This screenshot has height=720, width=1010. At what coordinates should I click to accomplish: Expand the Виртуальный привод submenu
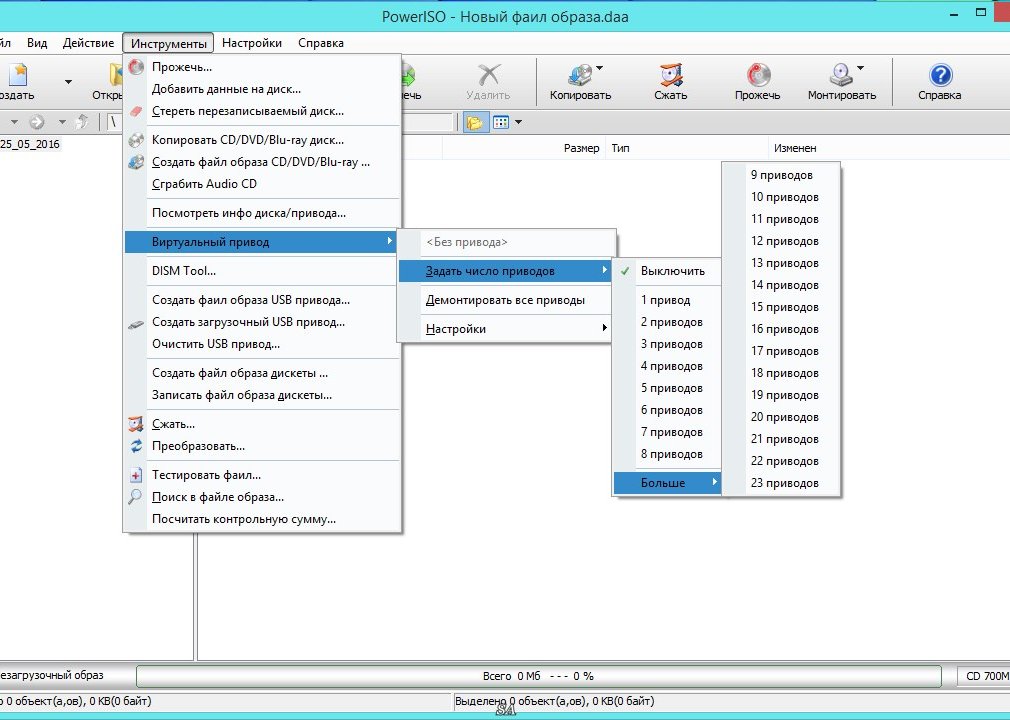[261, 242]
